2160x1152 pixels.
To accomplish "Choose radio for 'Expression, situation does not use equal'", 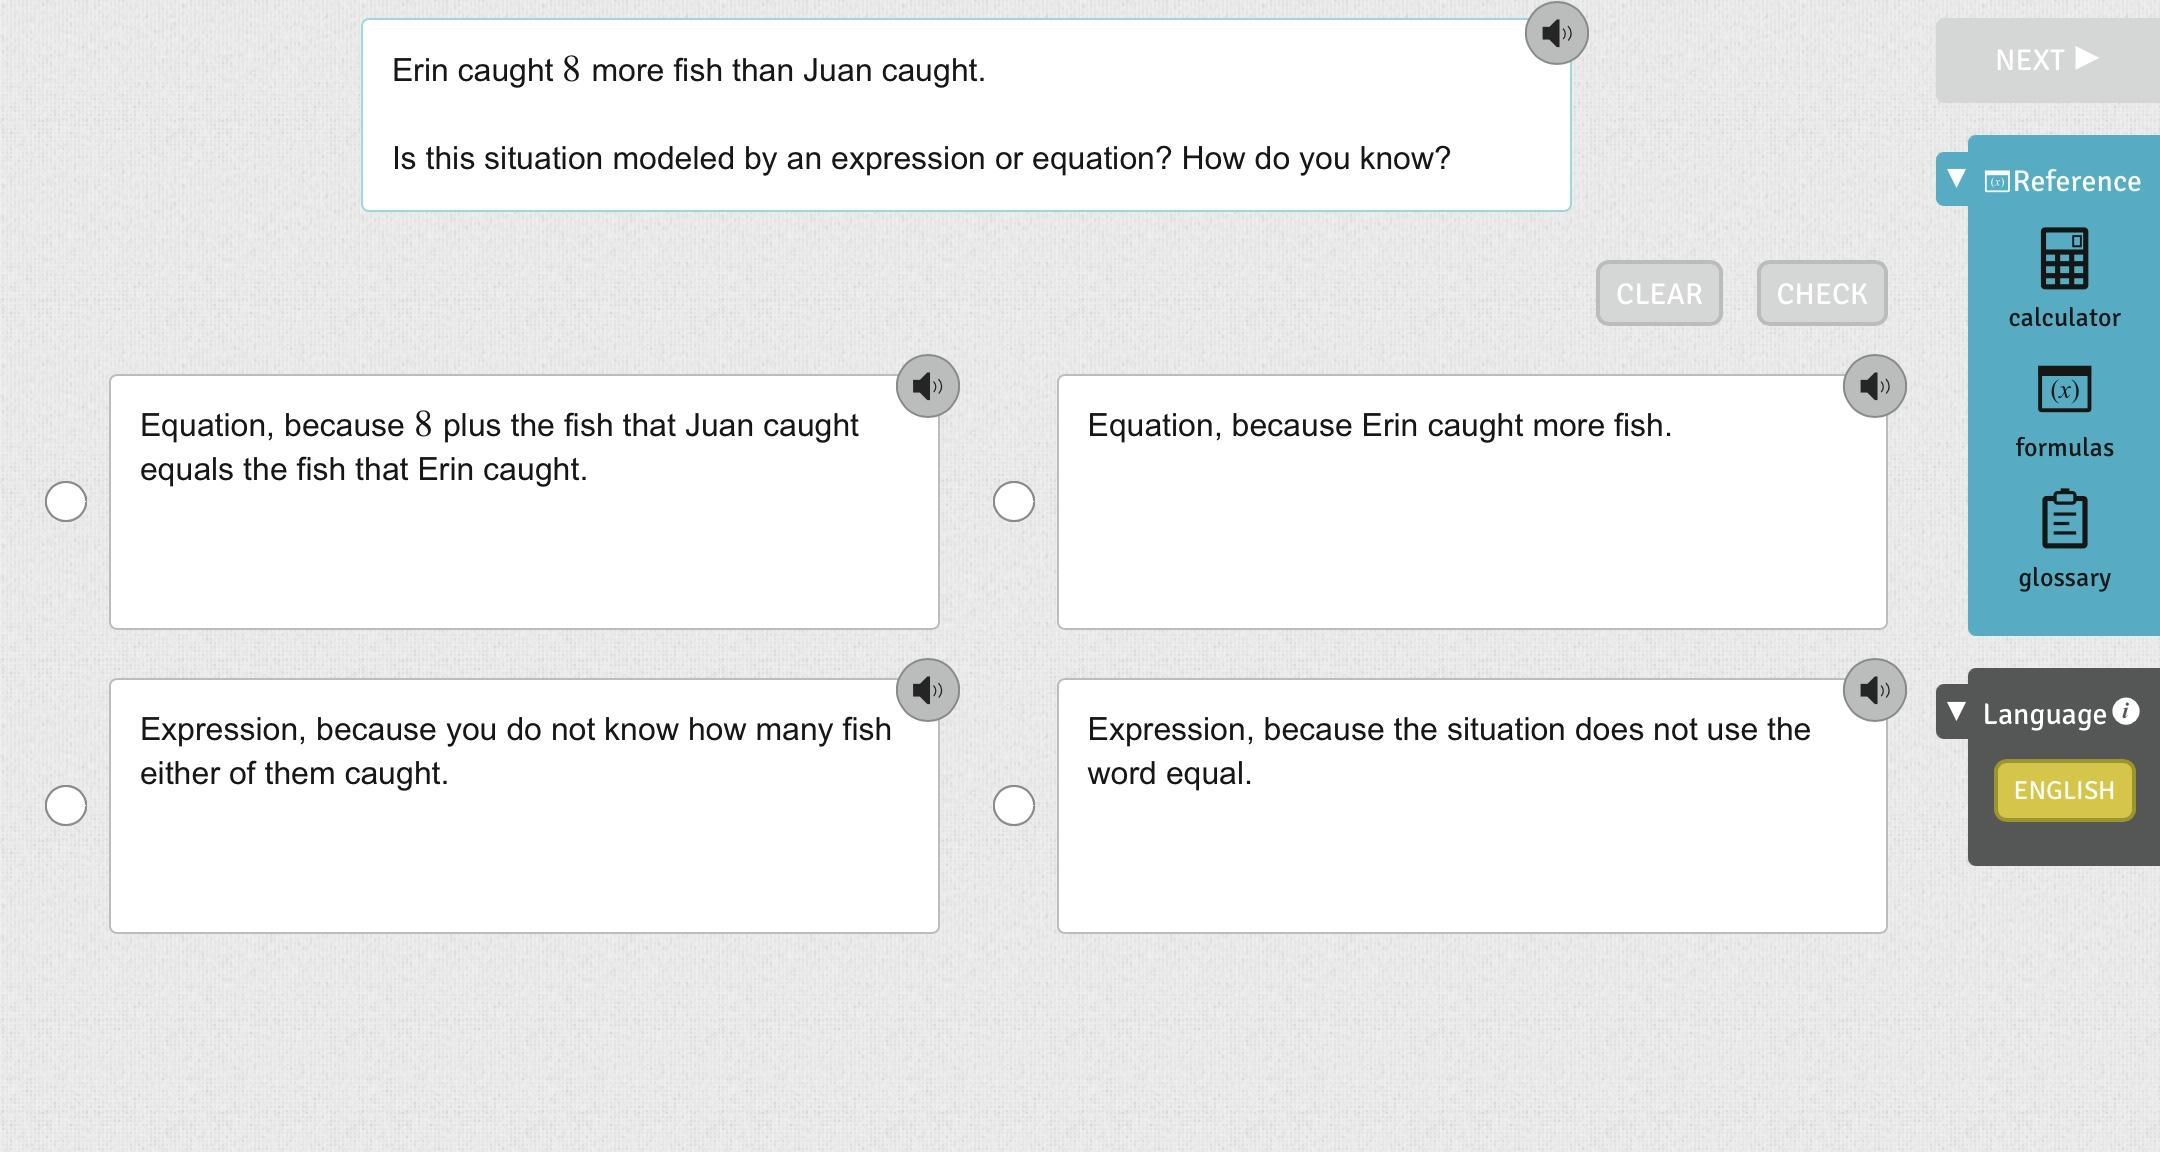I will [x=1013, y=806].
